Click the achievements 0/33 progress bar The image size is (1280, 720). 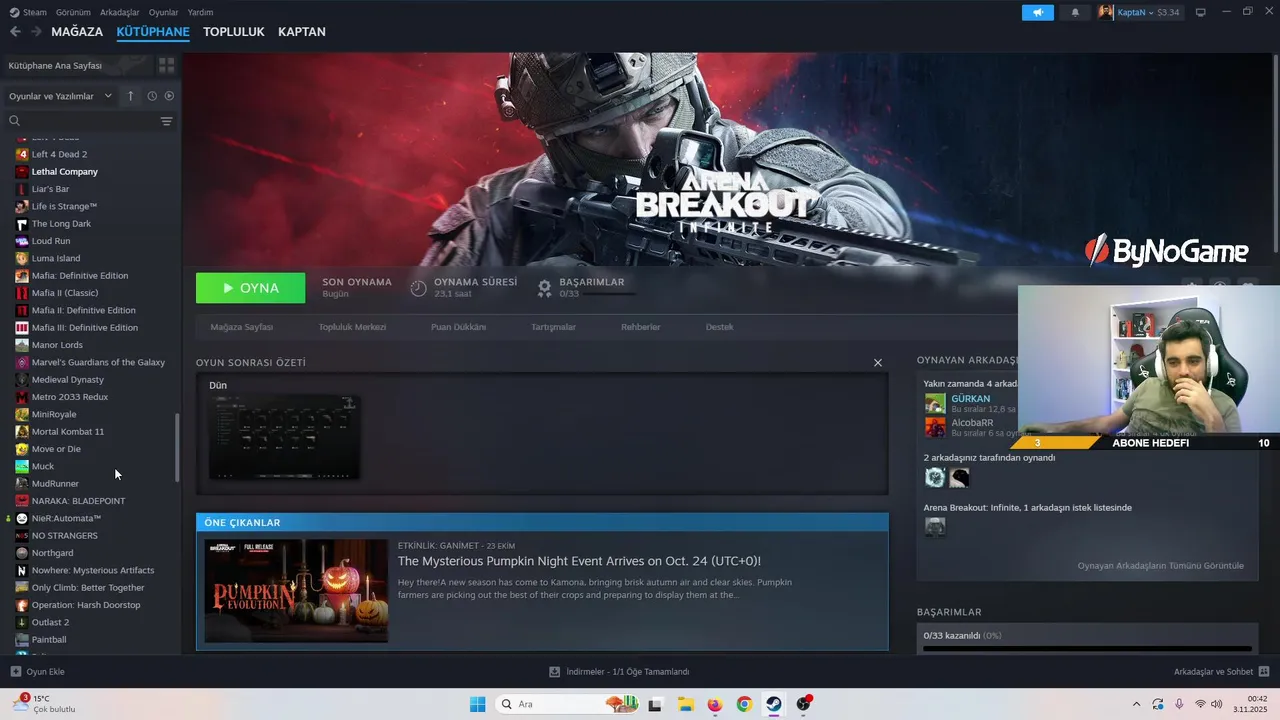click(x=1087, y=649)
